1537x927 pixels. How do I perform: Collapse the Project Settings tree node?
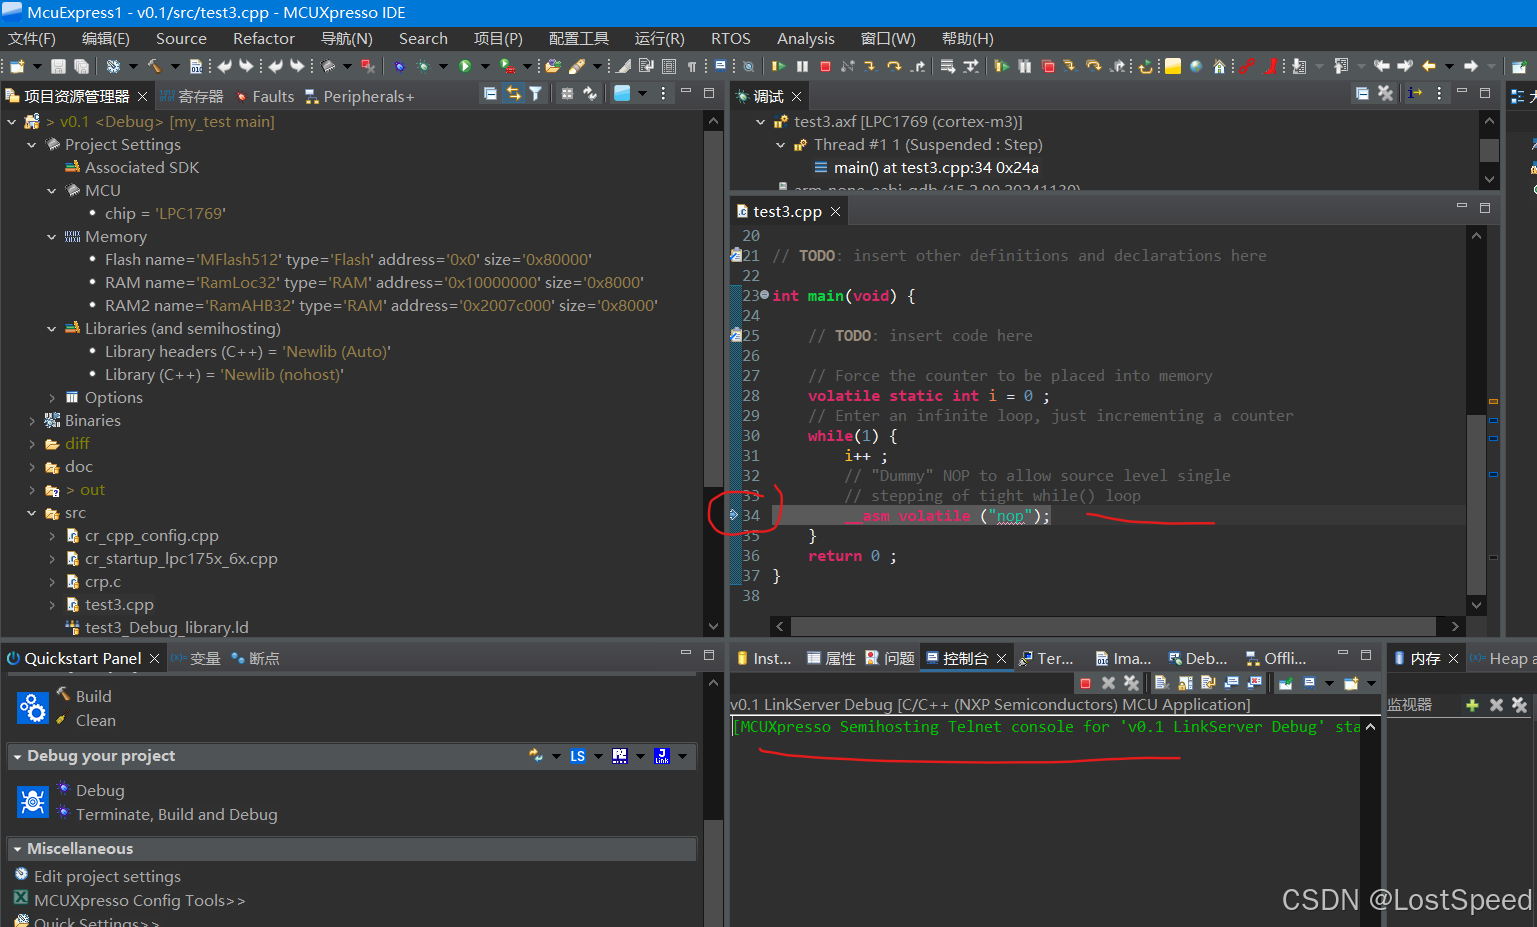[x=31, y=145]
